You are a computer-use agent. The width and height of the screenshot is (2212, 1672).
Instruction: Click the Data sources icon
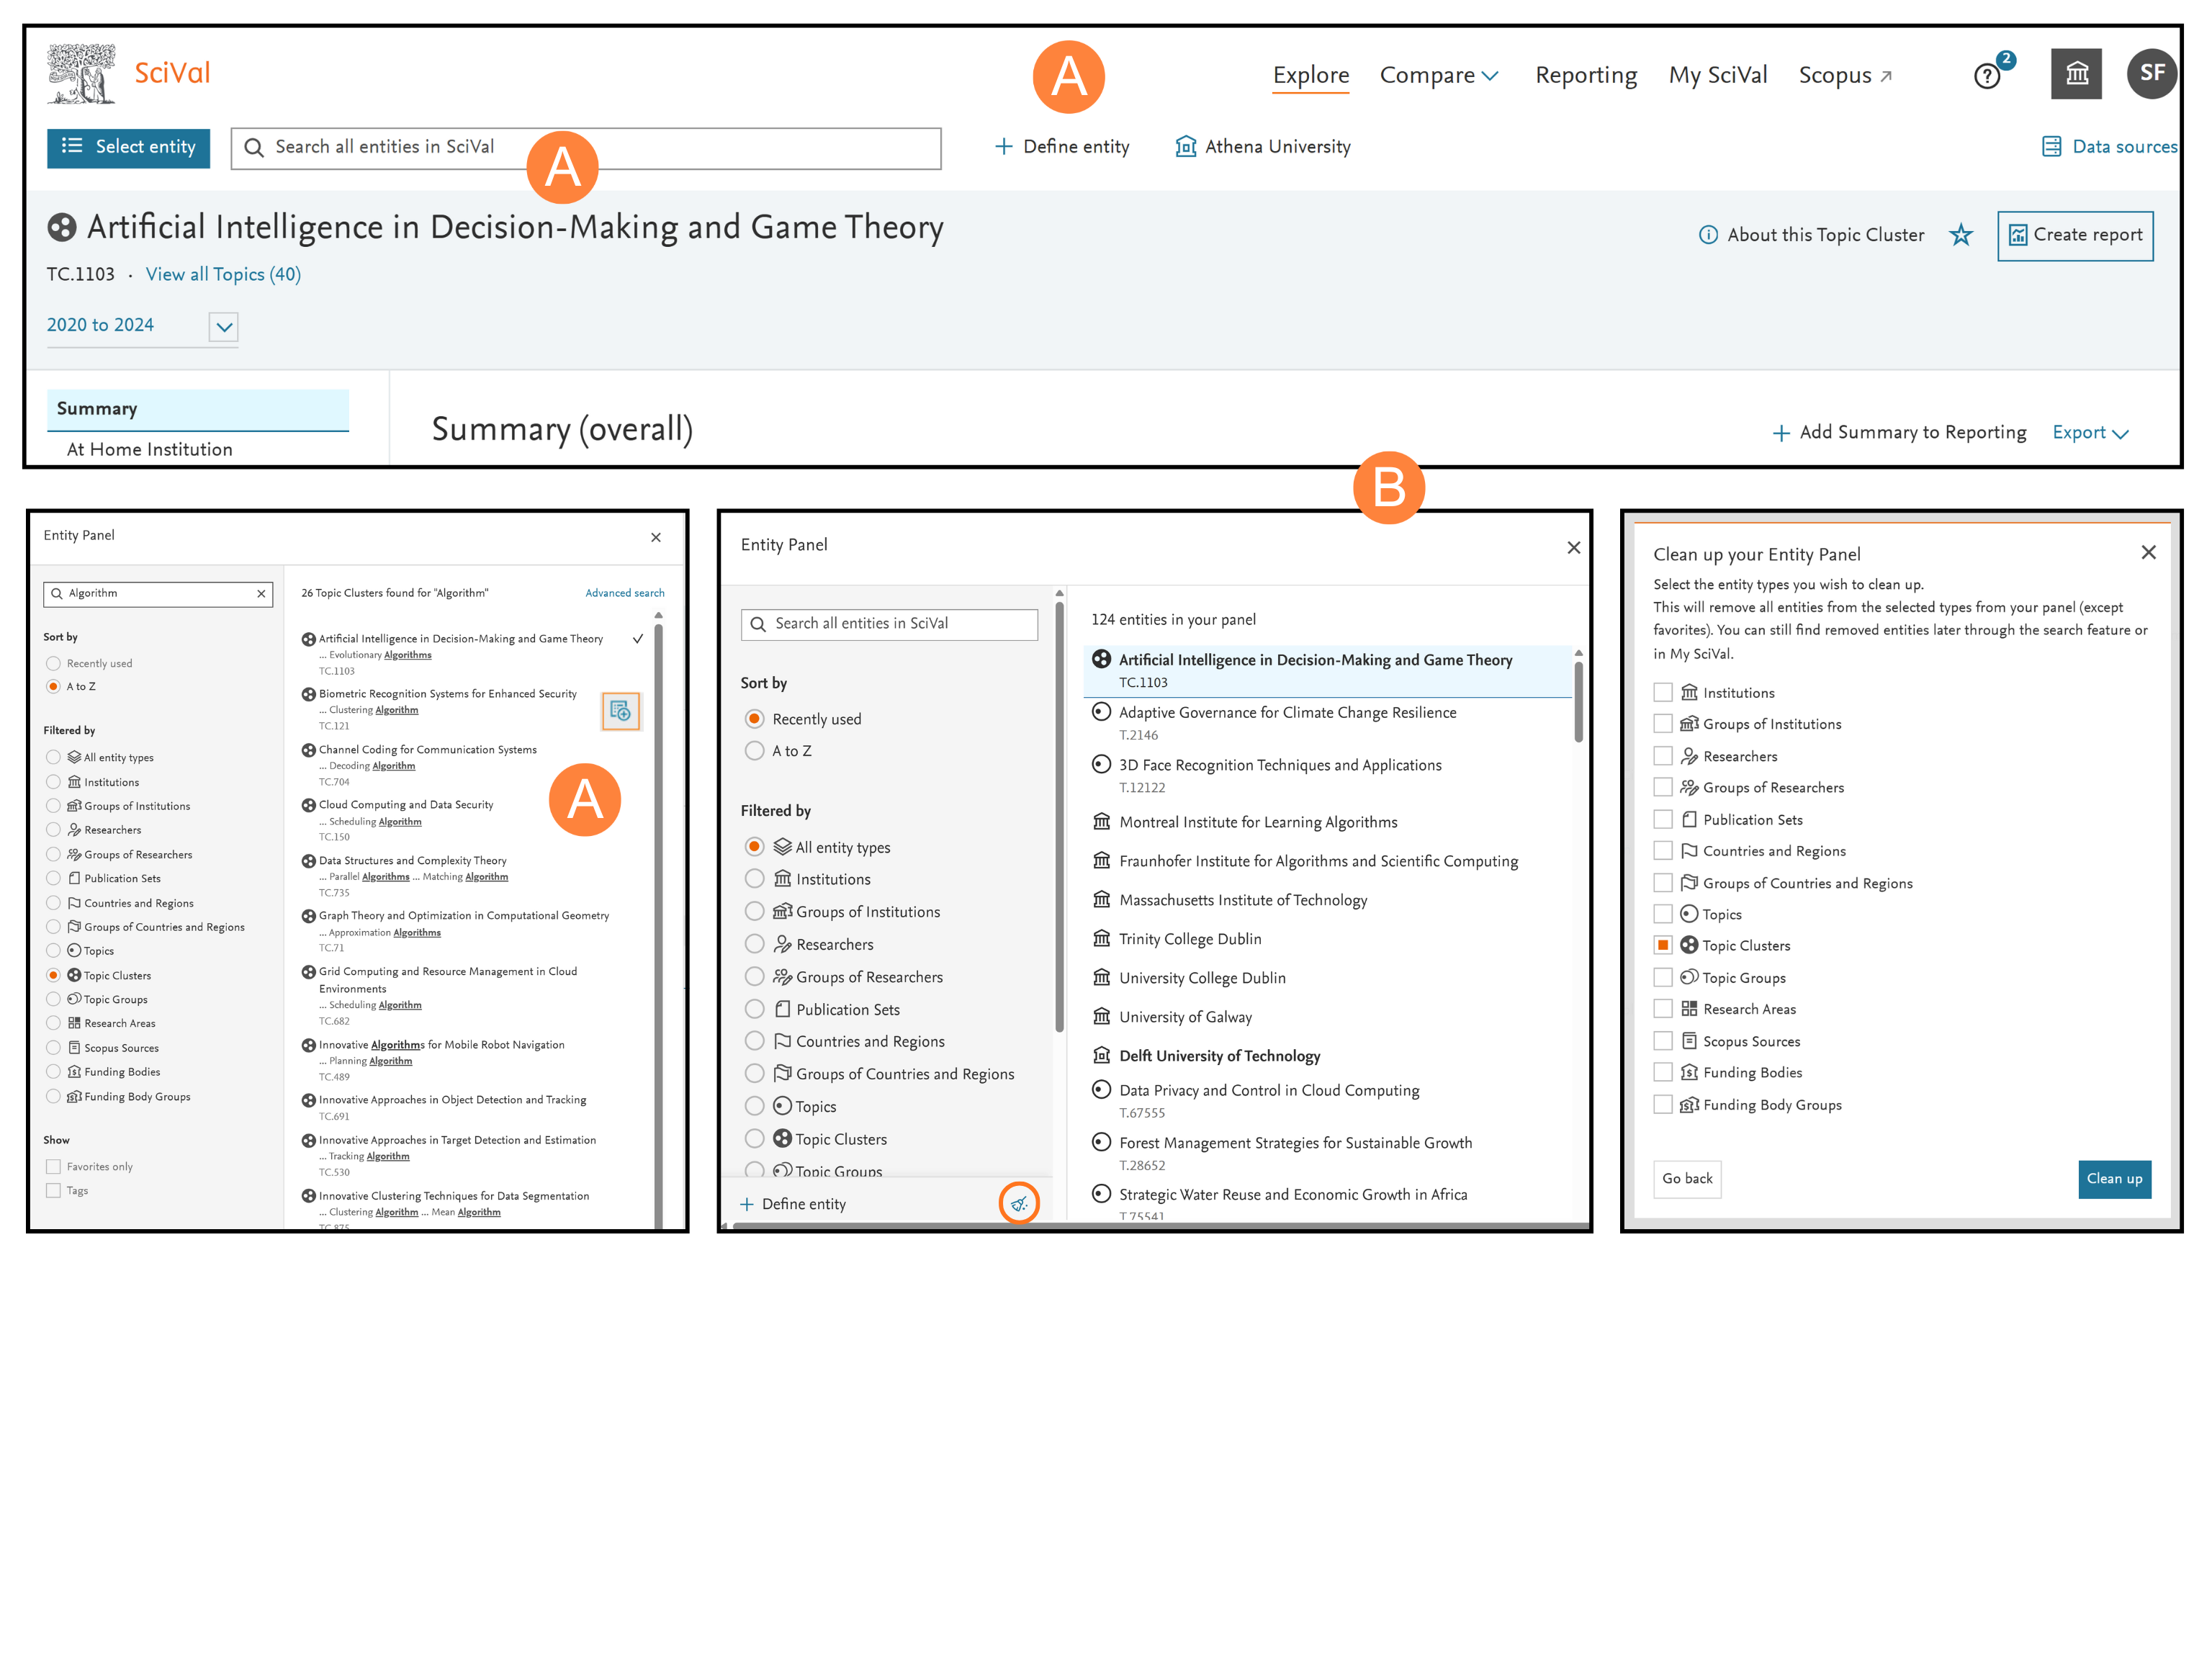[2051, 147]
